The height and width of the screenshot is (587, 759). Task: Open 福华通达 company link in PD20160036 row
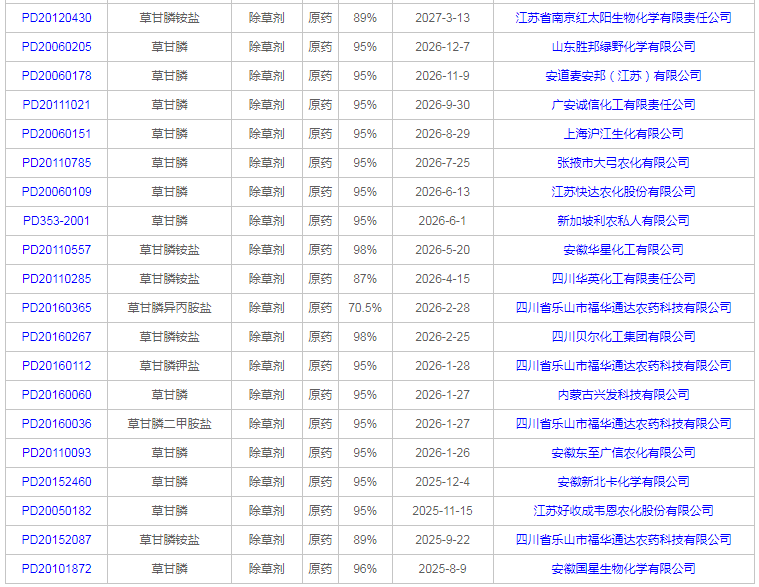coord(623,424)
